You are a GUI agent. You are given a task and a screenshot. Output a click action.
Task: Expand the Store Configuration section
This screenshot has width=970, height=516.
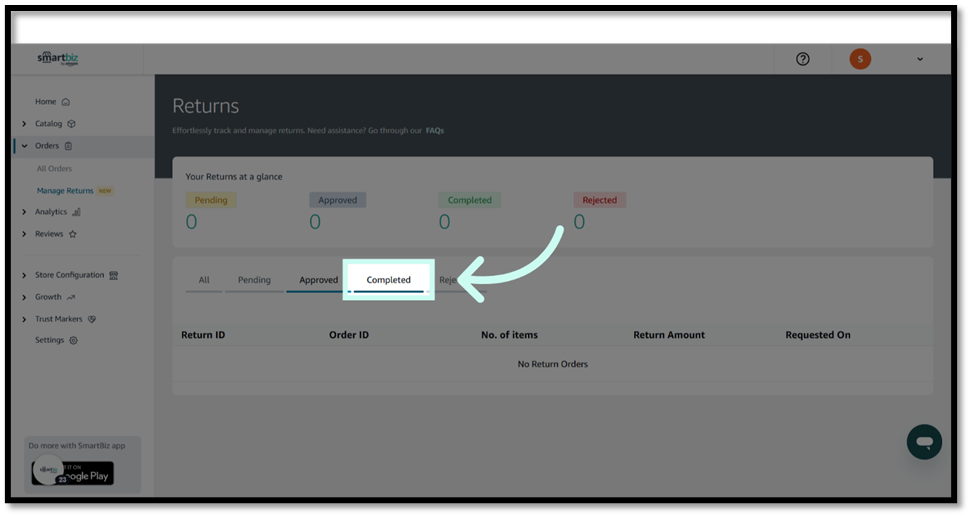[24, 275]
